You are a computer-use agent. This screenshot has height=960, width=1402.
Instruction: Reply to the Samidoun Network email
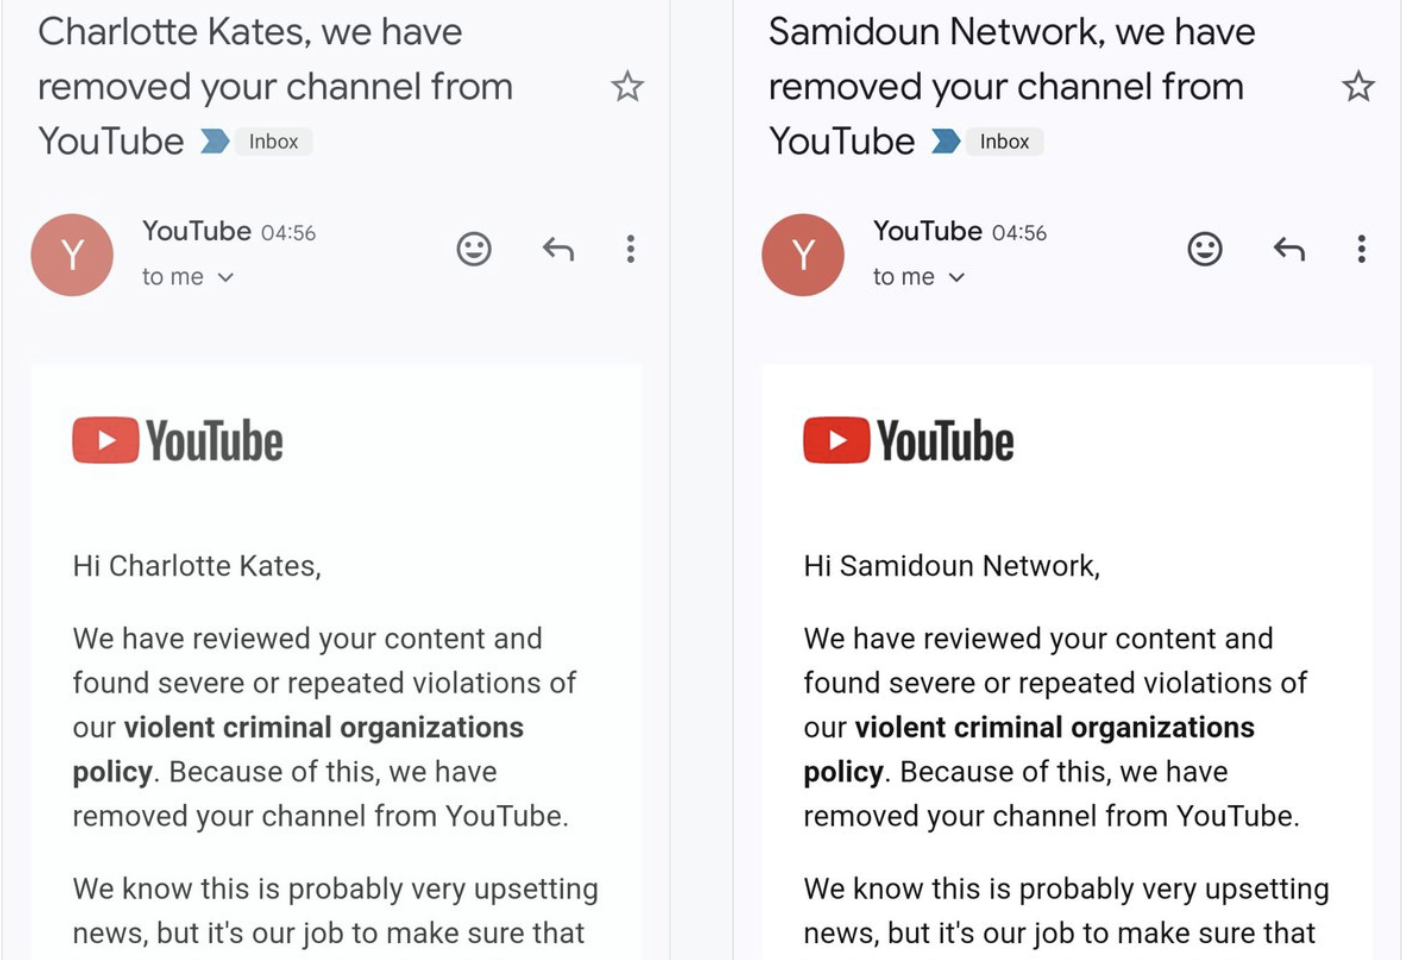click(1289, 249)
